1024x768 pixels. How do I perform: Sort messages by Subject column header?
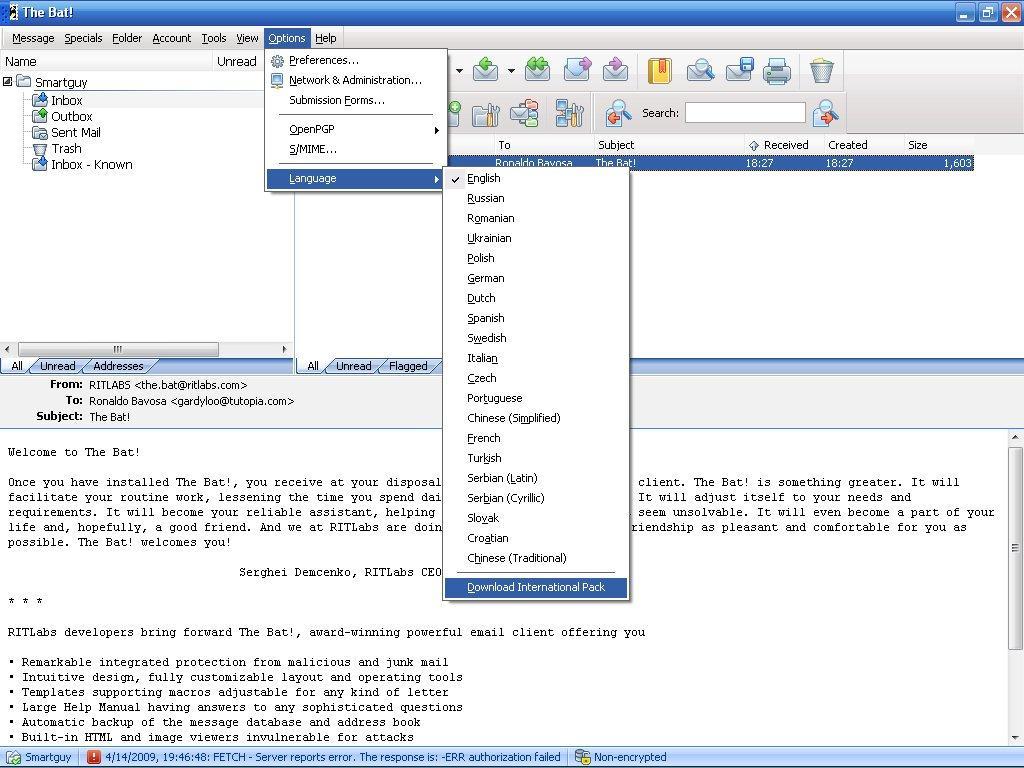point(669,145)
